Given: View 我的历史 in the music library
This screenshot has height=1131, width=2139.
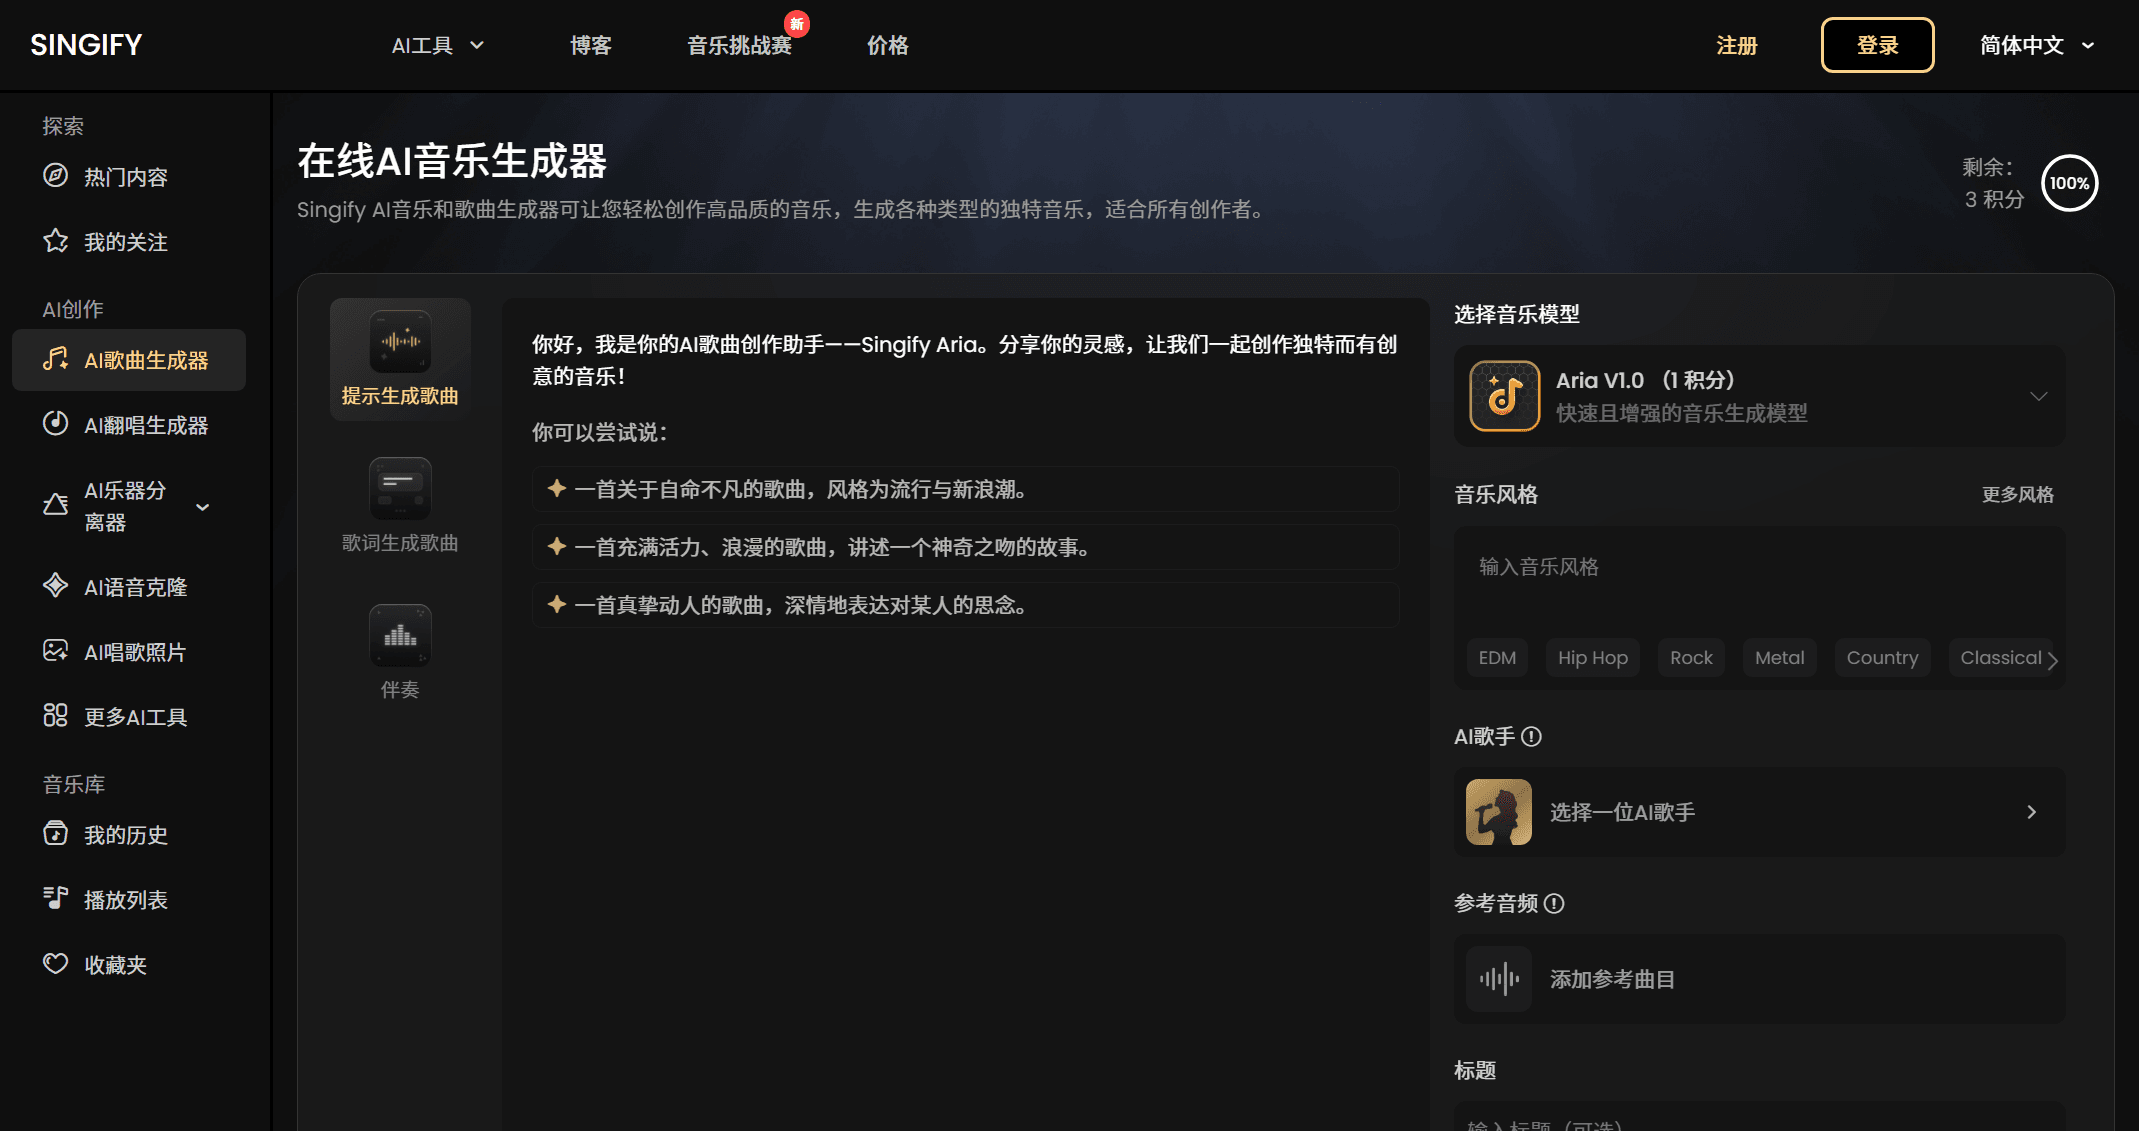Looking at the screenshot, I should point(126,835).
